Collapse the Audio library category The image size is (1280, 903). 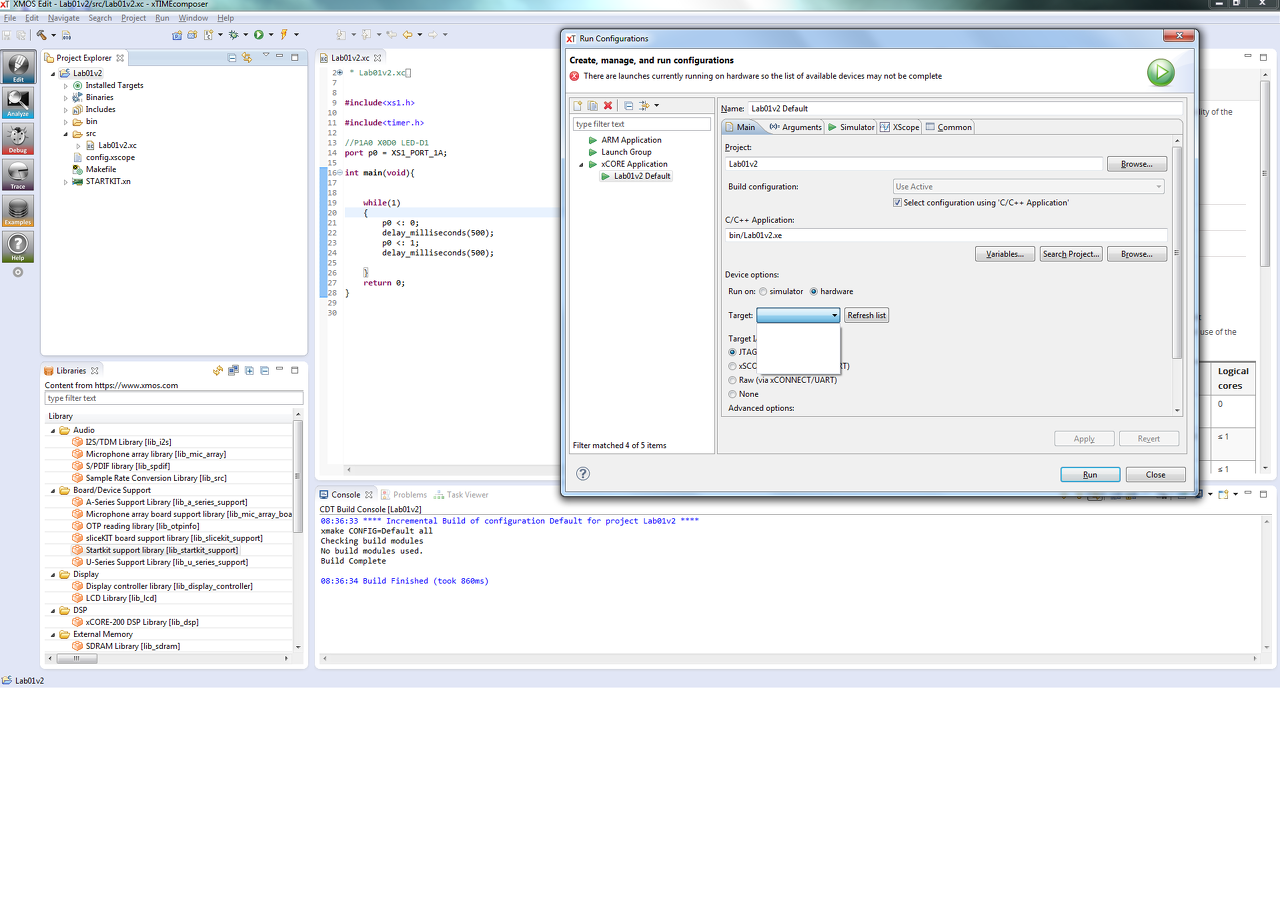(52, 430)
